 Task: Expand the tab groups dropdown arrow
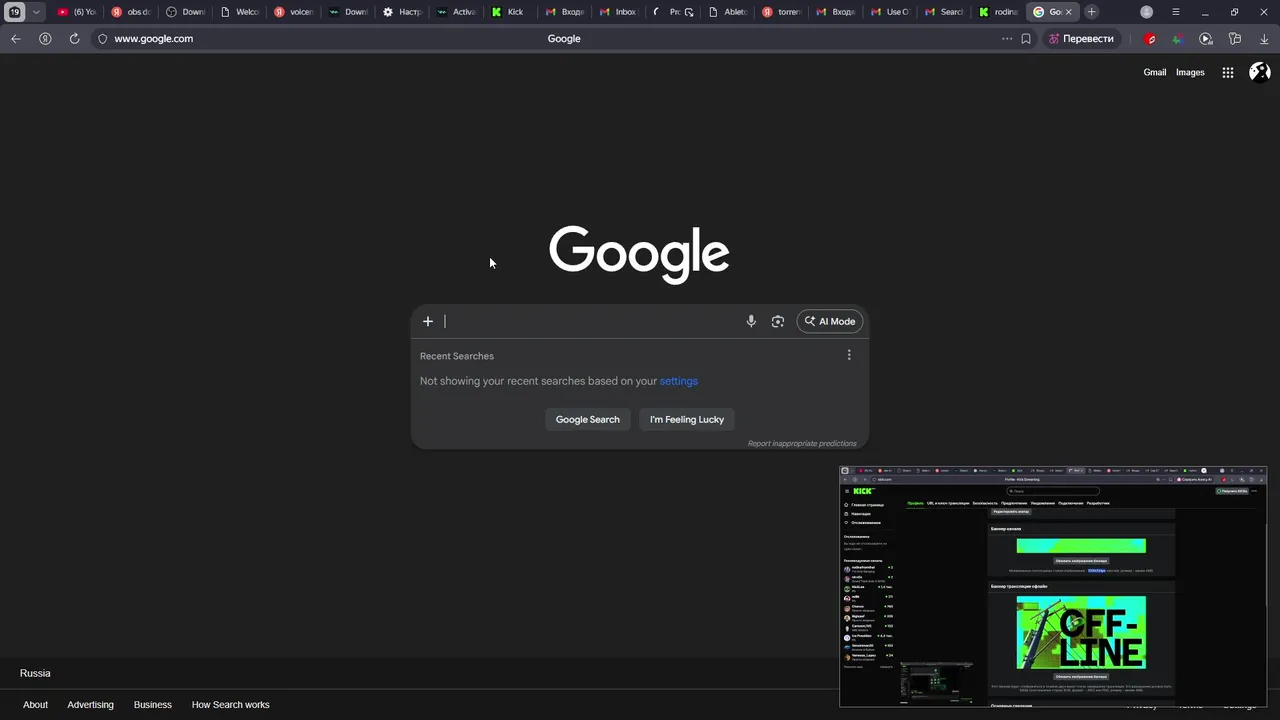coord(36,12)
